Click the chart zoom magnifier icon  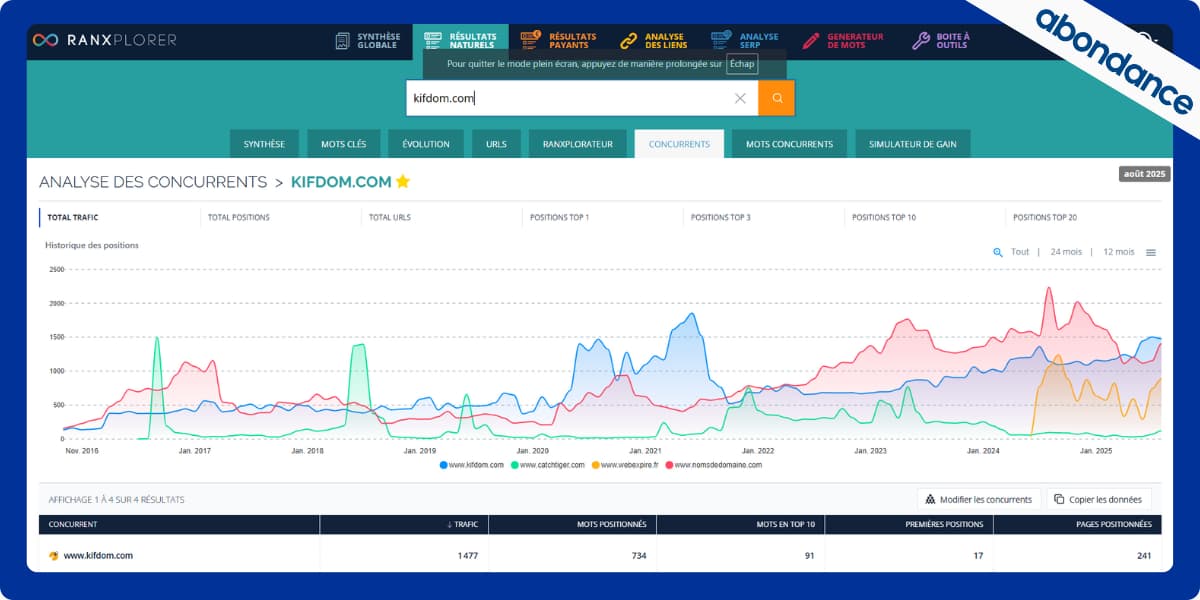tap(997, 252)
